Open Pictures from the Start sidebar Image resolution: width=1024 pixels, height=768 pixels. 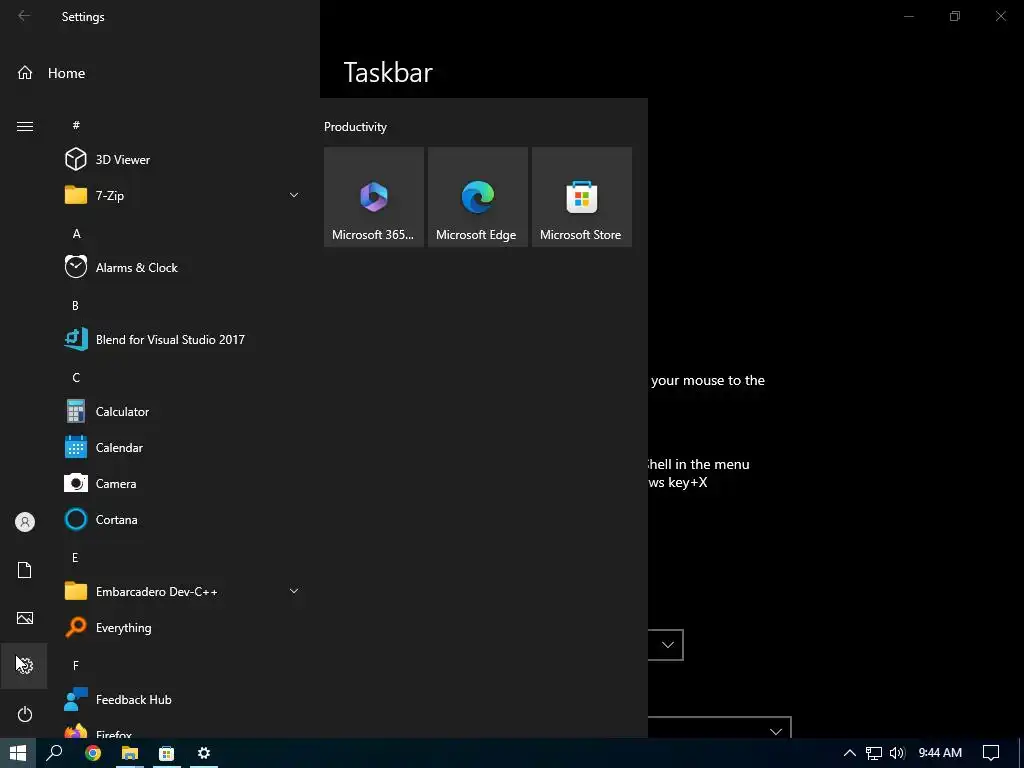(x=25, y=618)
